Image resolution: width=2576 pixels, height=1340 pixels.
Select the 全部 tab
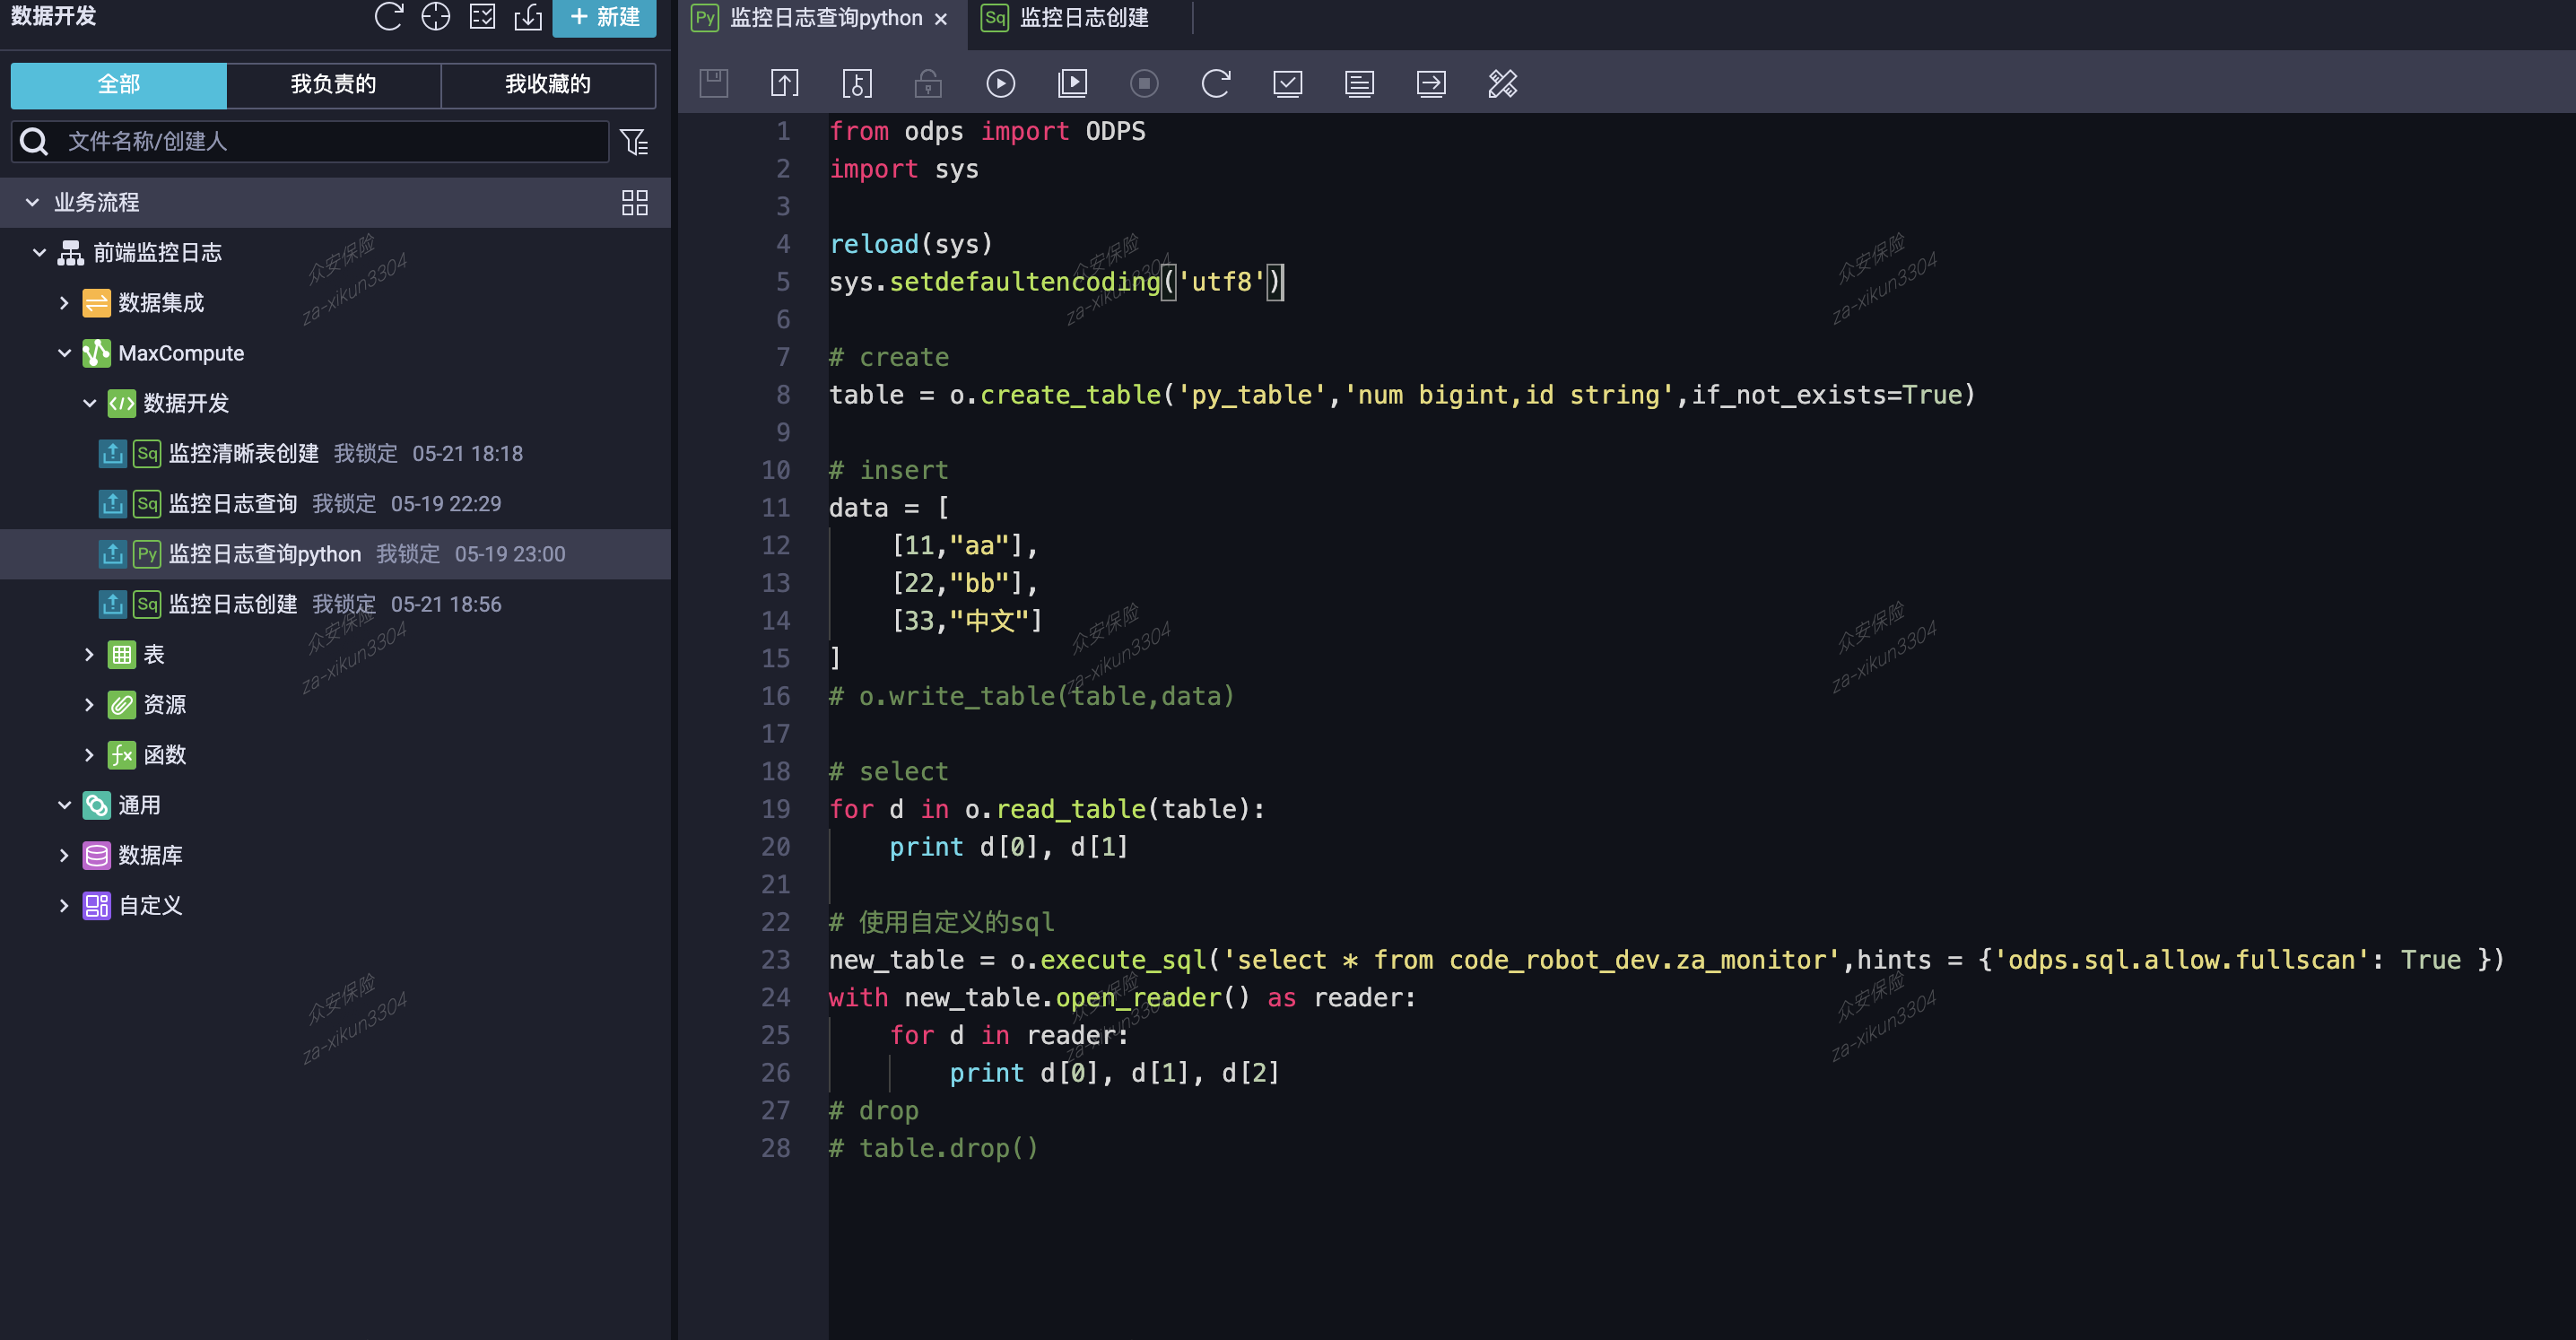[119, 85]
